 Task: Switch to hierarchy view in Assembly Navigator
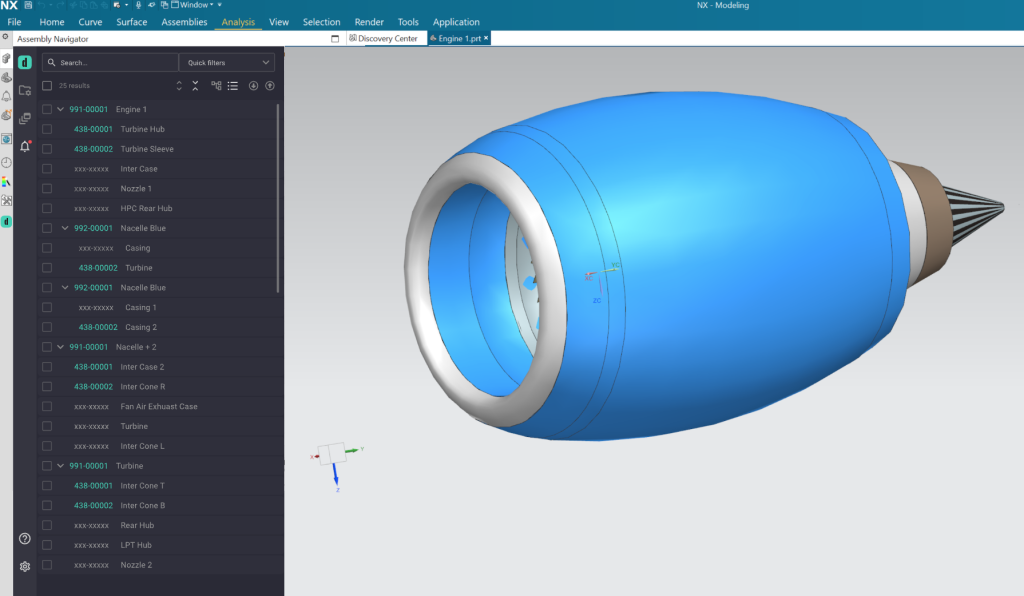216,86
